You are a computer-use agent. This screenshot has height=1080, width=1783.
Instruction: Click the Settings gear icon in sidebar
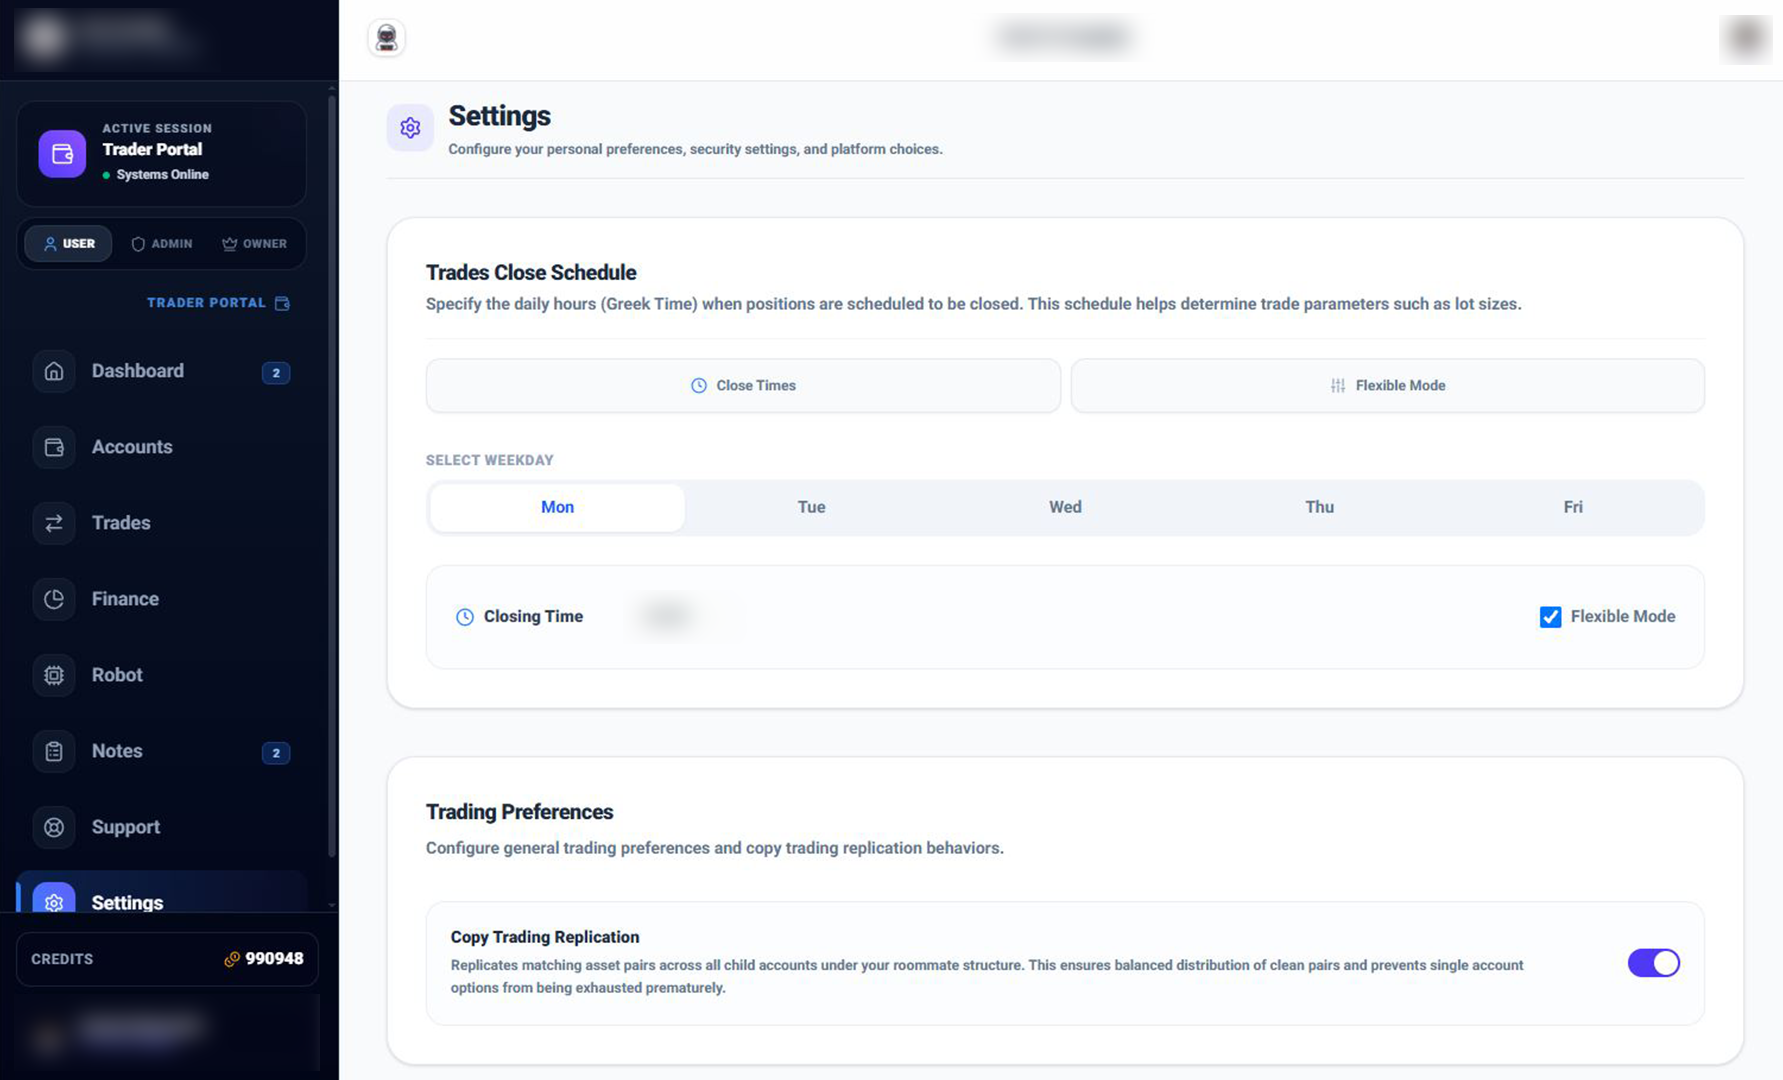click(x=54, y=900)
